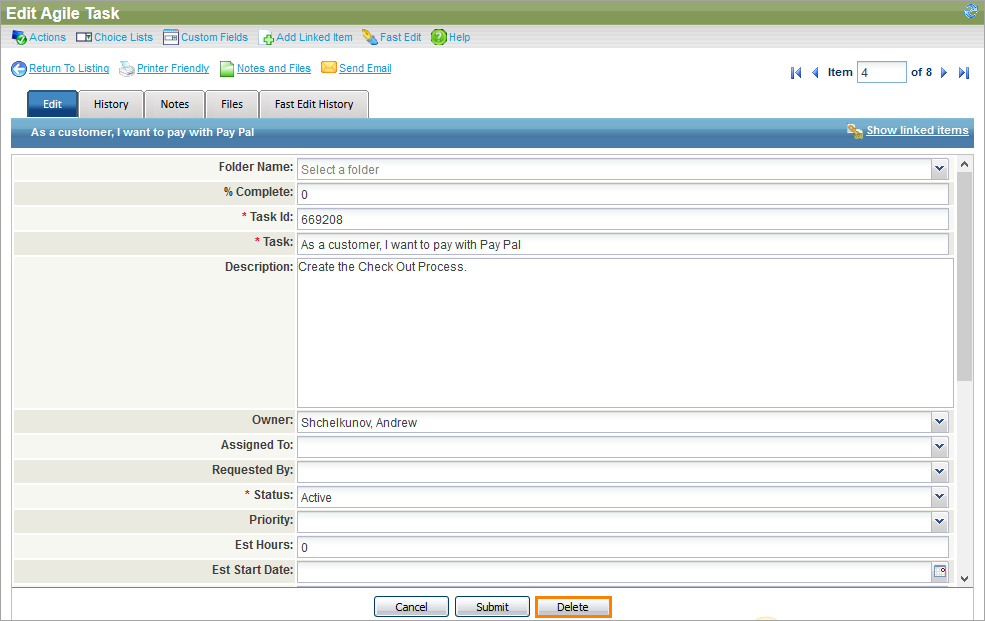Click the green Help question icon
Screen dimensions: 985x621
coord(438,38)
